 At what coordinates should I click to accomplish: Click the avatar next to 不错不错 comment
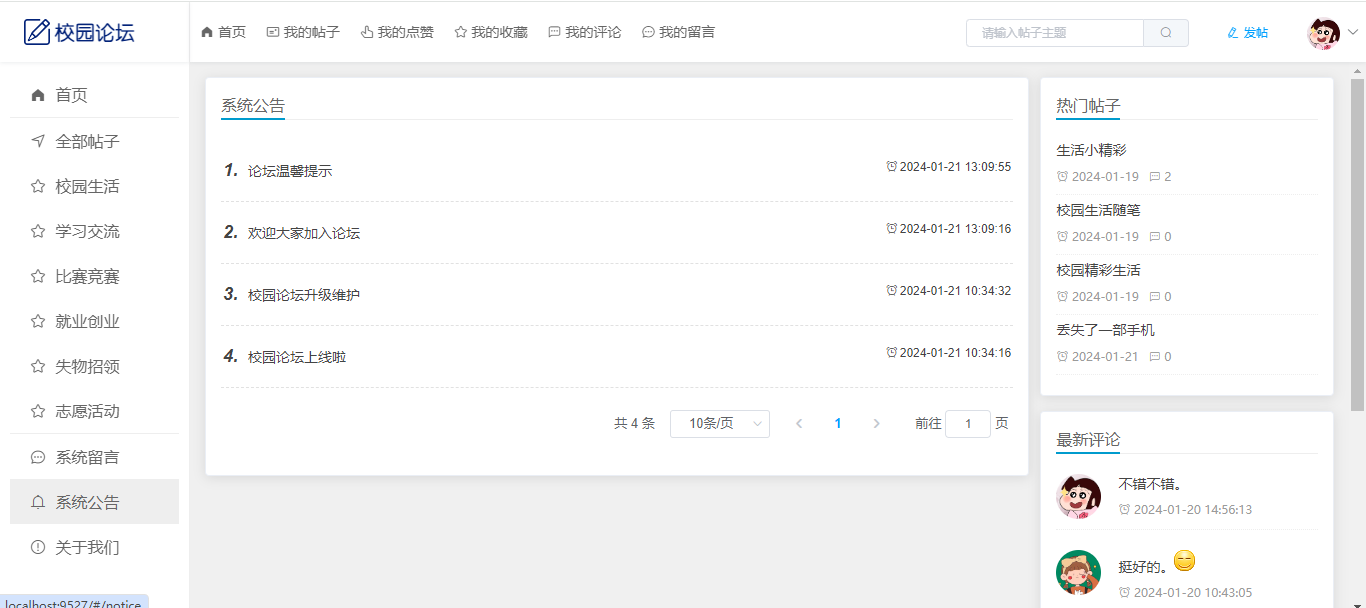1078,496
